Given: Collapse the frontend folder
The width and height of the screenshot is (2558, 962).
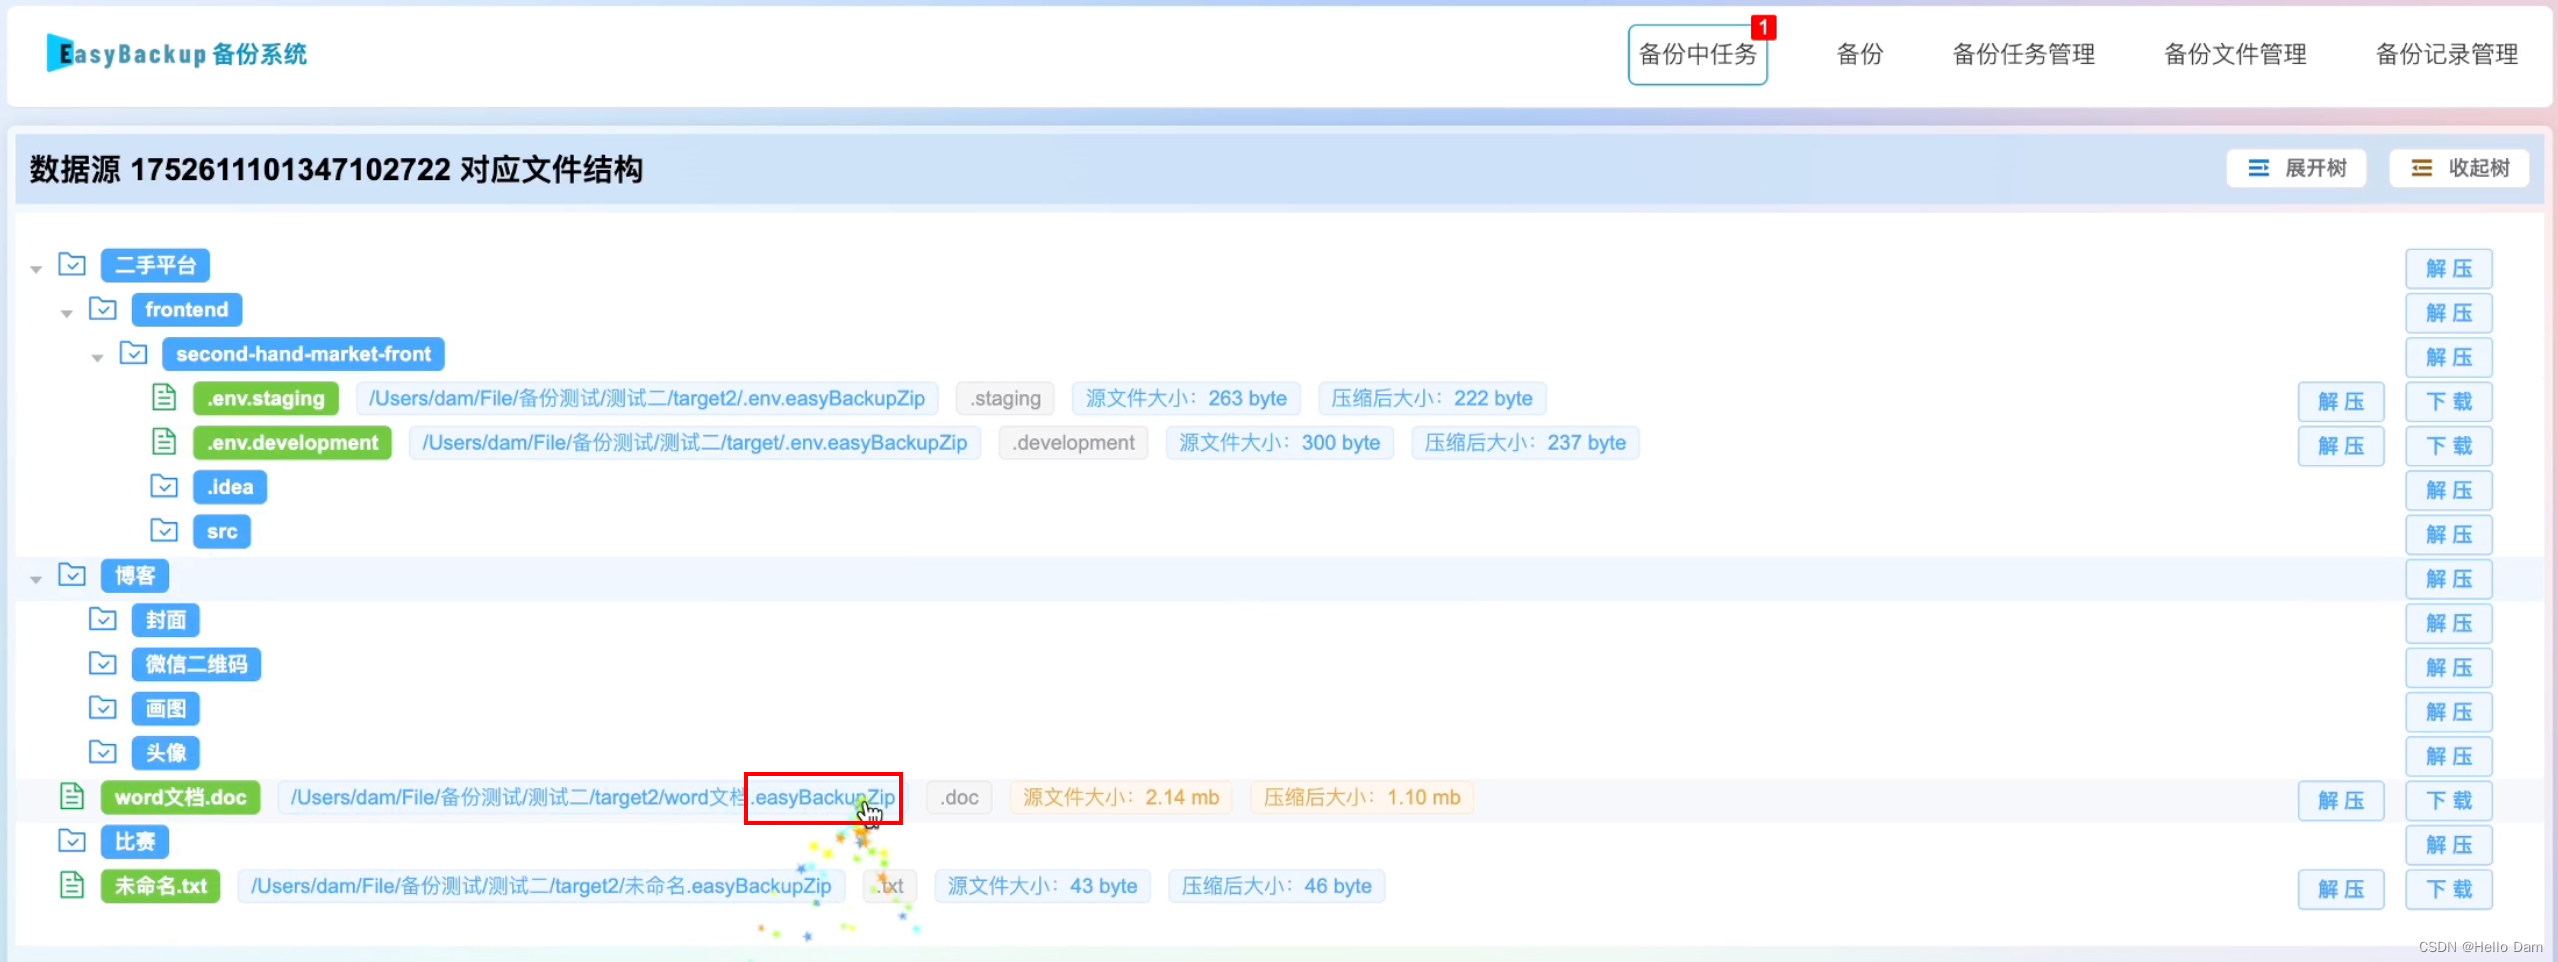Looking at the screenshot, I should coord(67,313).
